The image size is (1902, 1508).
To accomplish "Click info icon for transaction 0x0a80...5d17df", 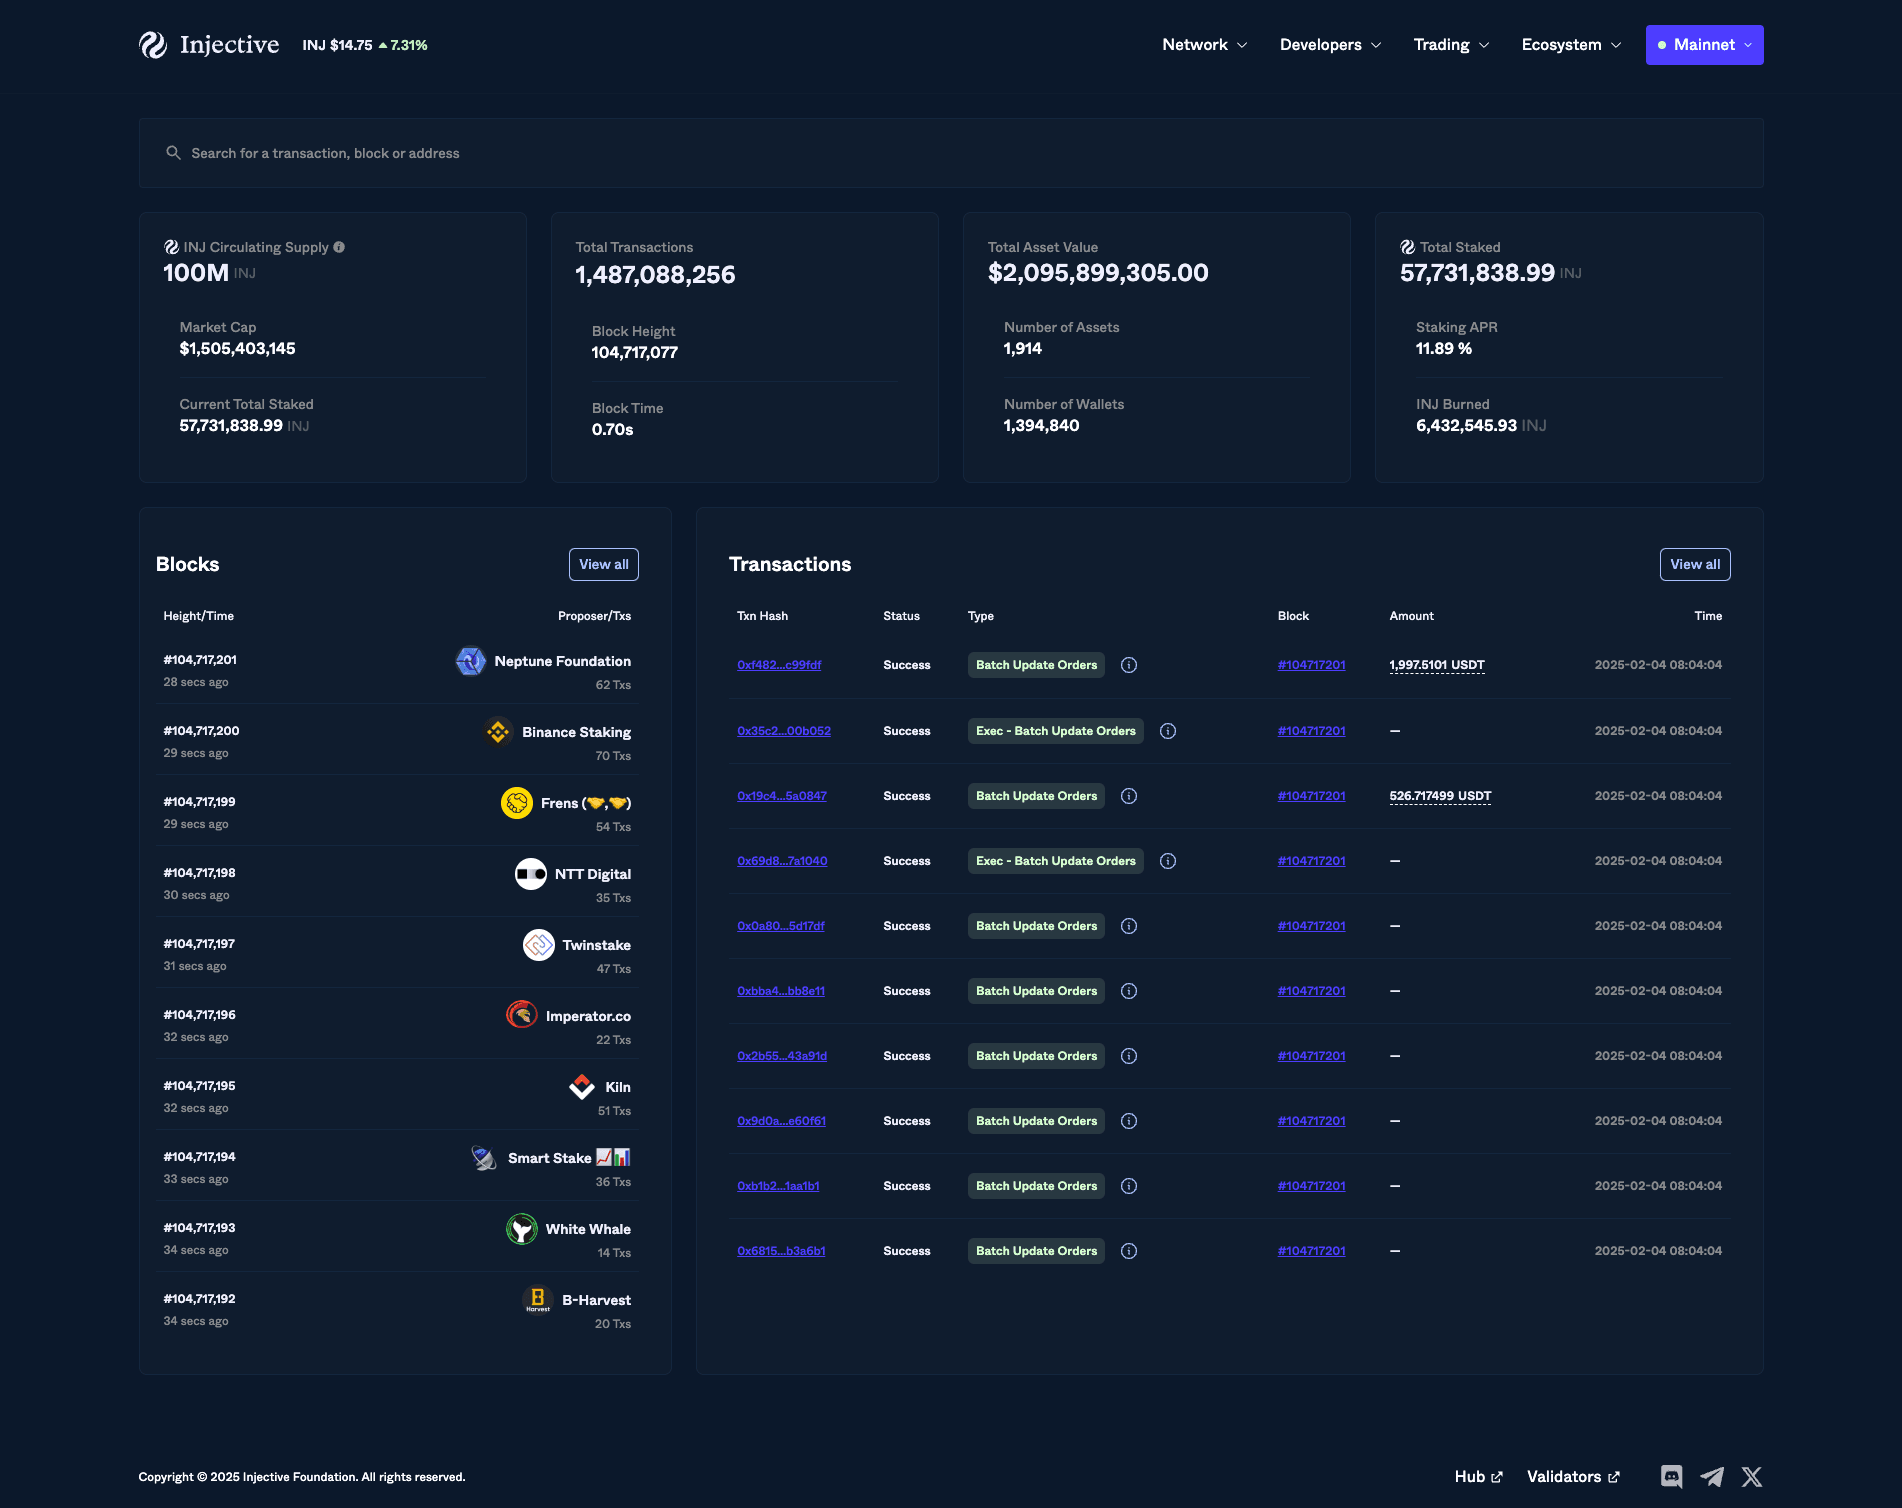I will click(1129, 926).
